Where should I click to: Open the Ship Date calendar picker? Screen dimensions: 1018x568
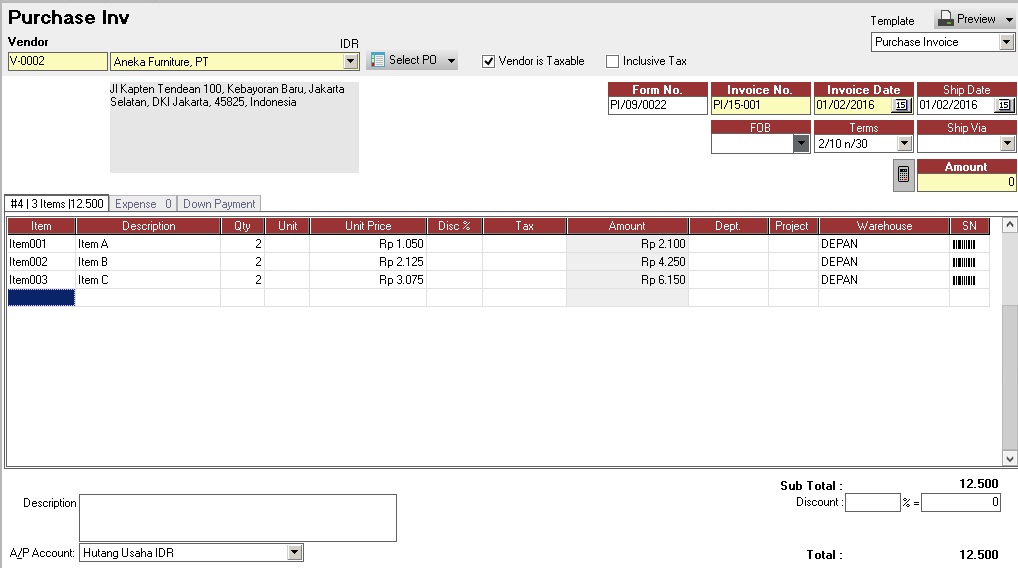coord(1003,105)
